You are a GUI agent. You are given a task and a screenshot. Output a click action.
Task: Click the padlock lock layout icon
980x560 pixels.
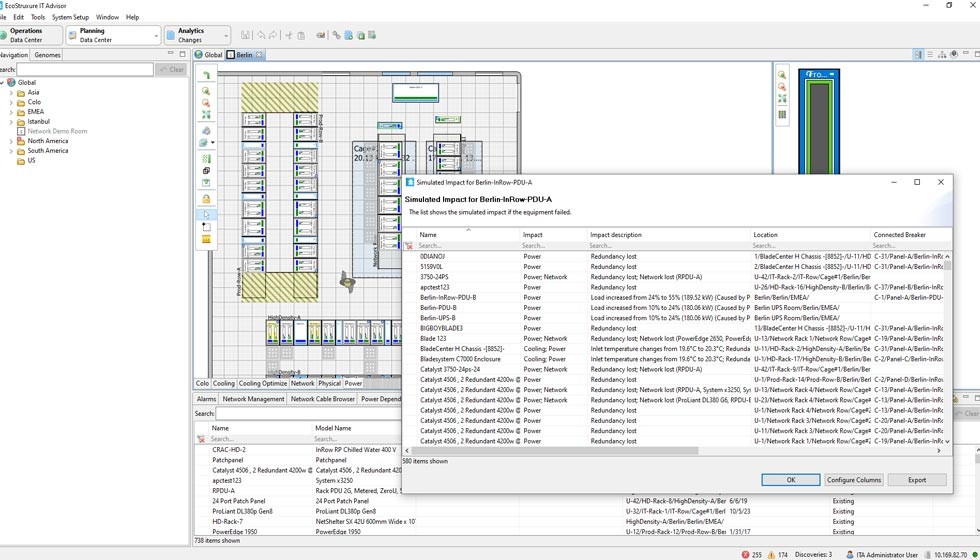click(x=206, y=199)
